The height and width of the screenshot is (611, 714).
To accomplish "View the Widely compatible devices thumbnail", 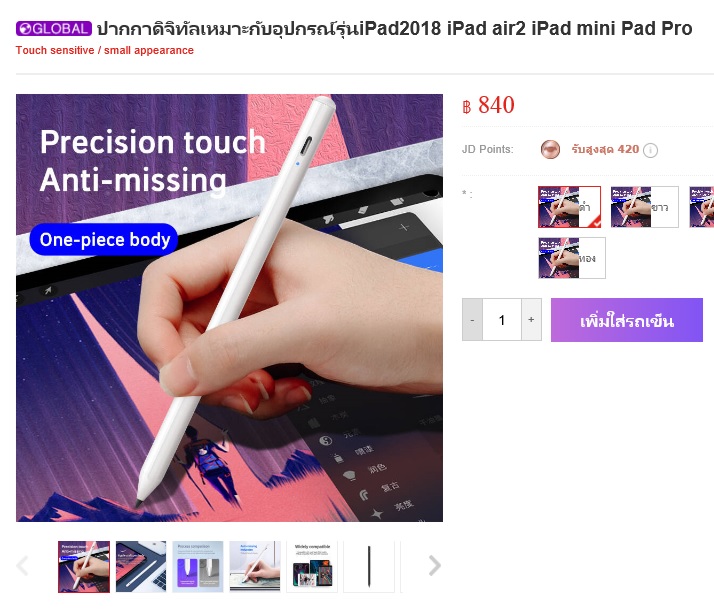I will (312, 567).
